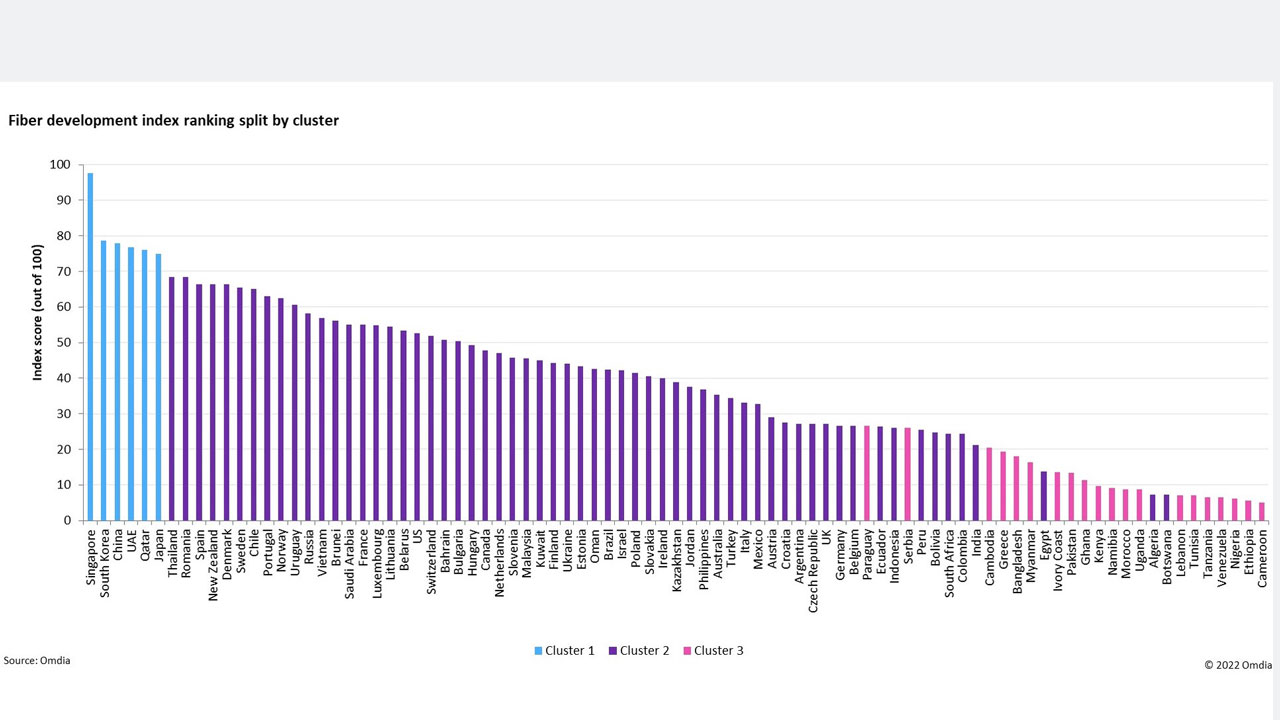
Task: Click the pink Paraguay bar
Action: (866, 473)
